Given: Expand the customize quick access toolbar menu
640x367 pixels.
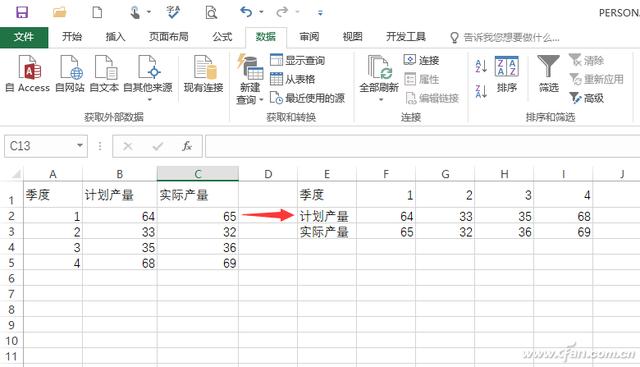Looking at the screenshot, I should (320, 13).
